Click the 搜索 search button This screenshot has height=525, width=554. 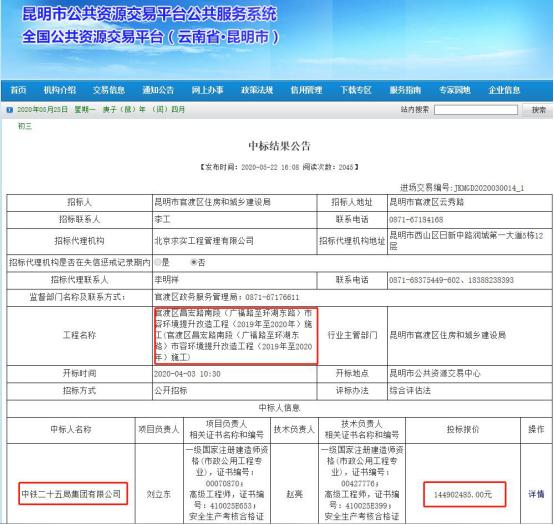click(539, 110)
